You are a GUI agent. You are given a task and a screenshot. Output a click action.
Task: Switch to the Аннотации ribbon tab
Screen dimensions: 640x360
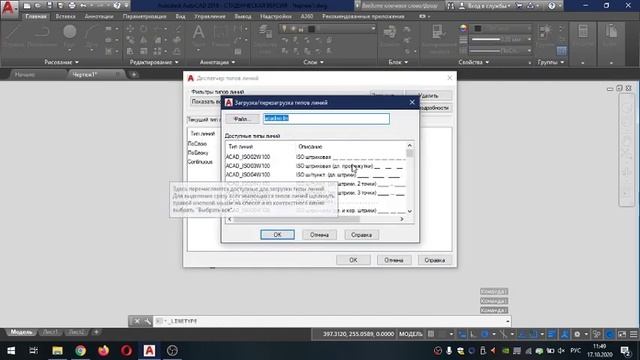point(99,16)
